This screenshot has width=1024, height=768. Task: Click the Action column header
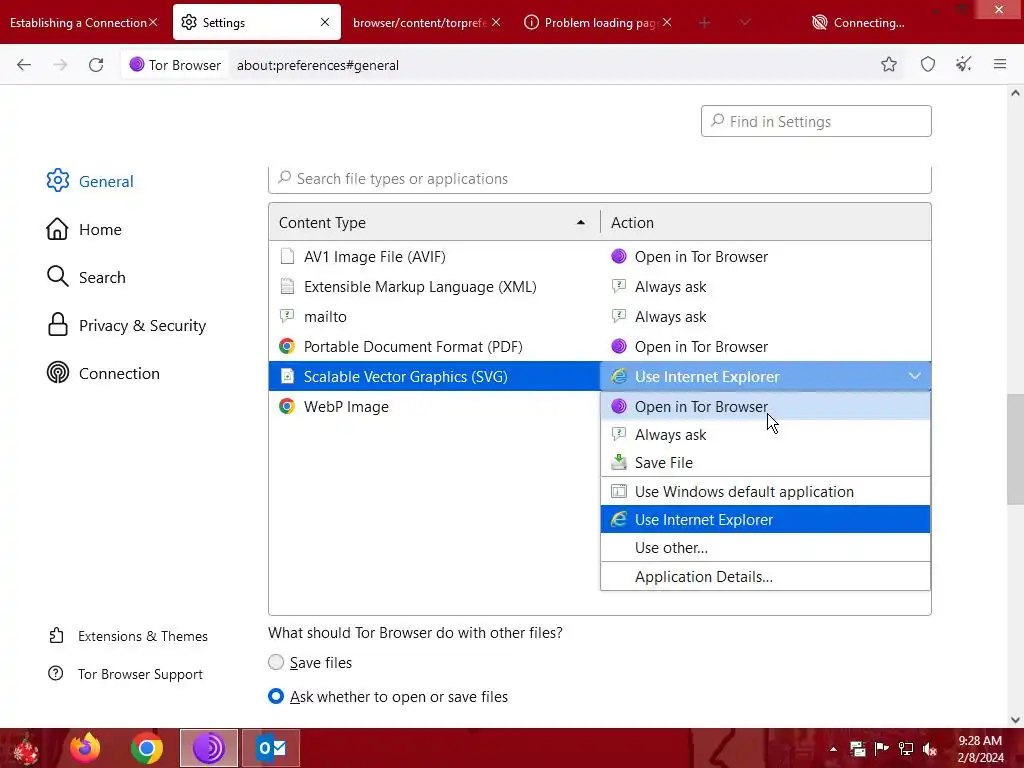coord(765,222)
